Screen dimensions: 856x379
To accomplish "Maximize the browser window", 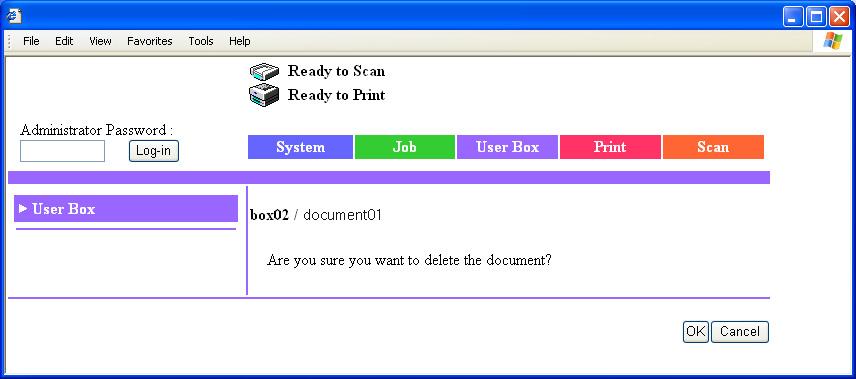I will click(x=817, y=17).
